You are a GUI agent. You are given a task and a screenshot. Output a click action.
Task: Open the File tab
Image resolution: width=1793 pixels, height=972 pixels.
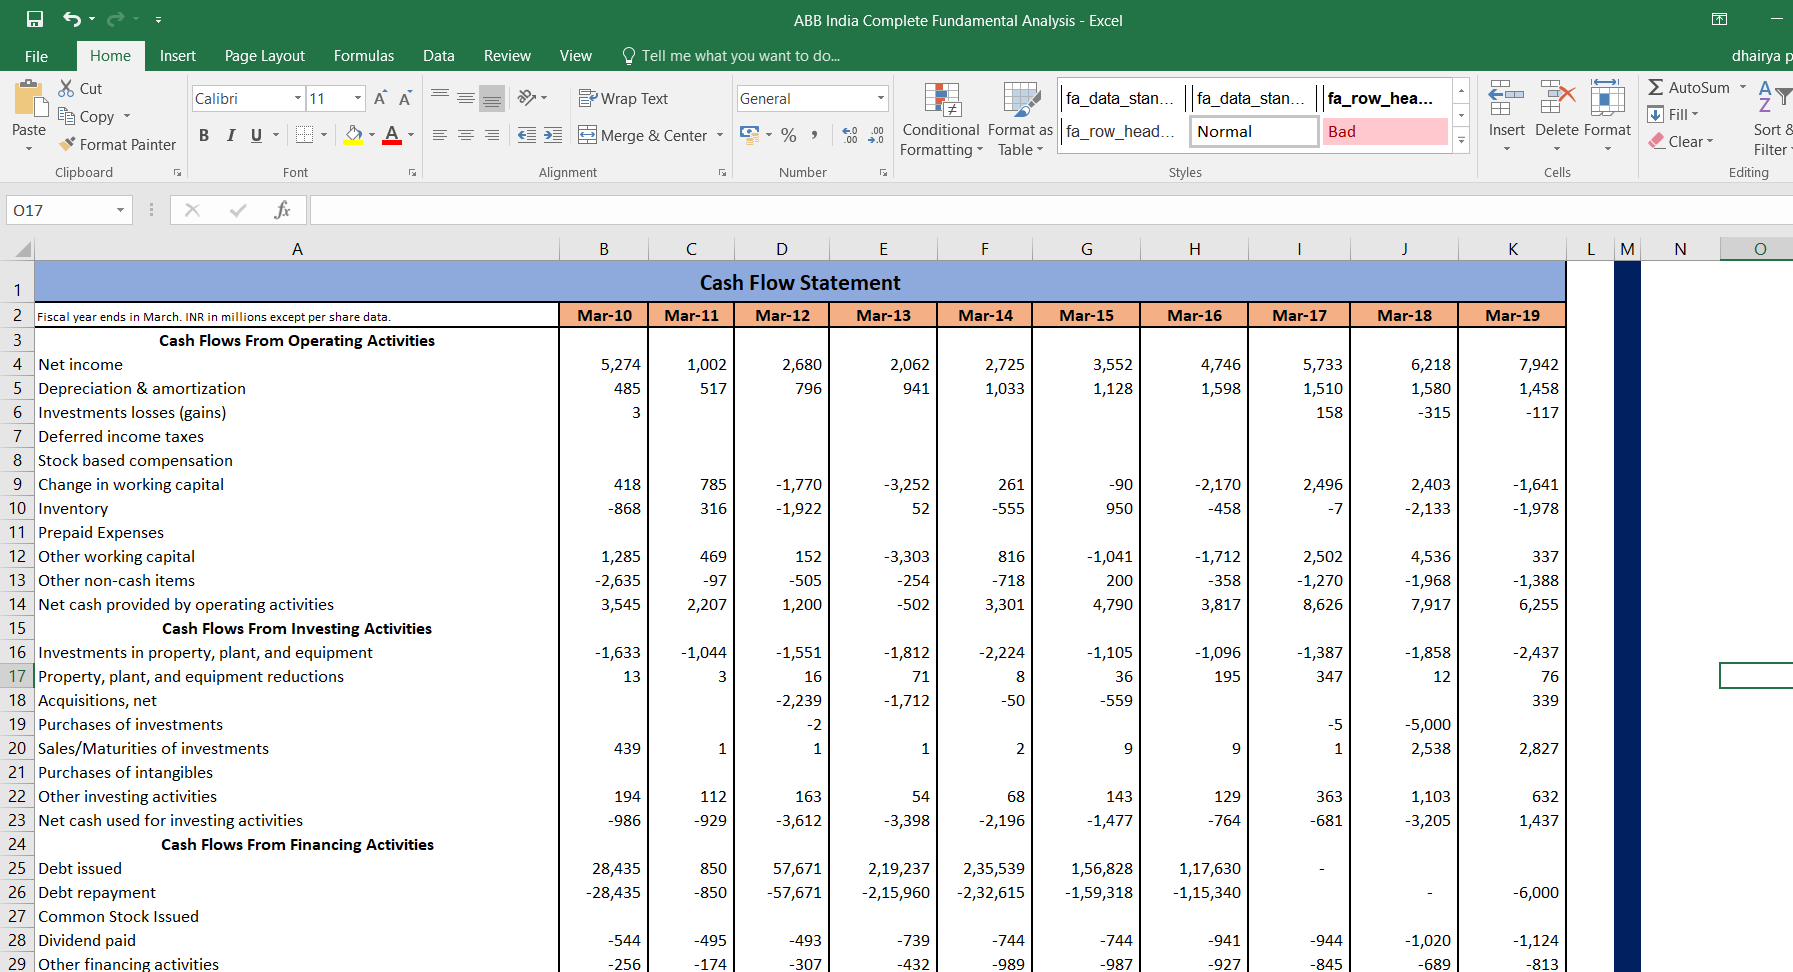(36, 56)
